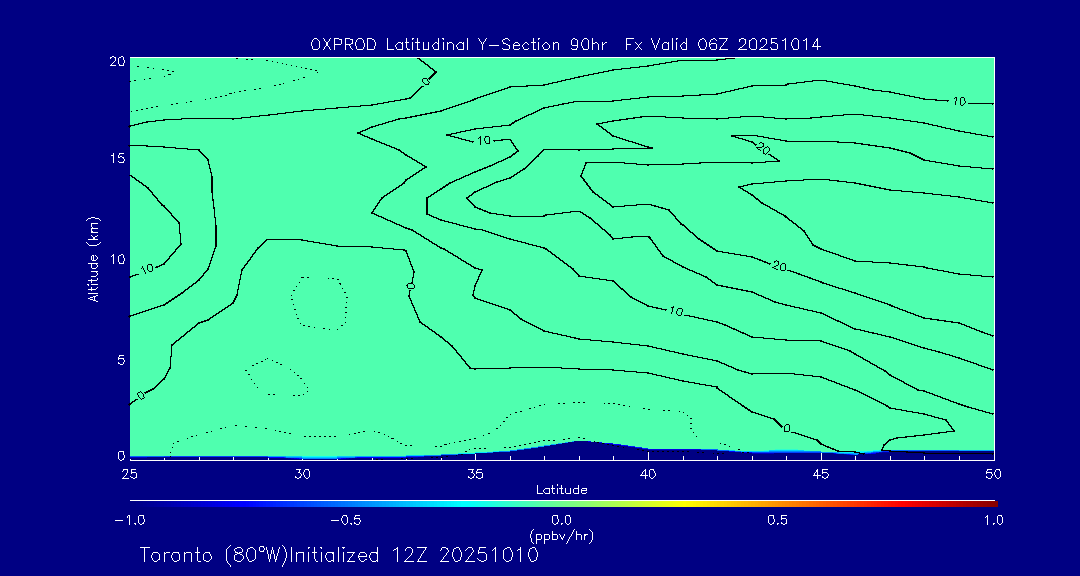Click colorbar label 0.5
The height and width of the screenshot is (576, 1080).
[x=778, y=520]
